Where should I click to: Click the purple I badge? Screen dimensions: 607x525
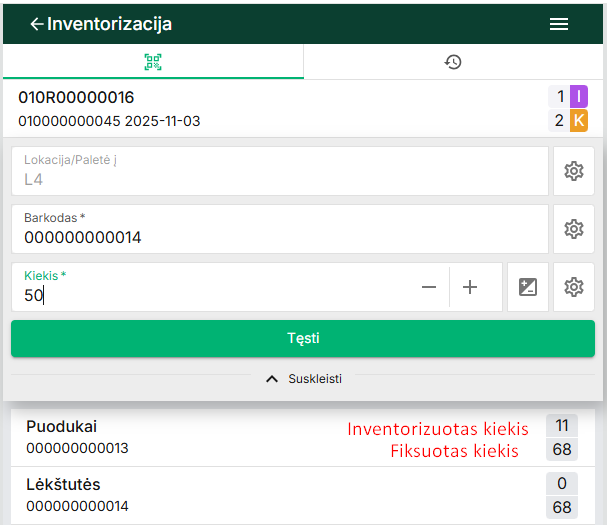point(579,97)
